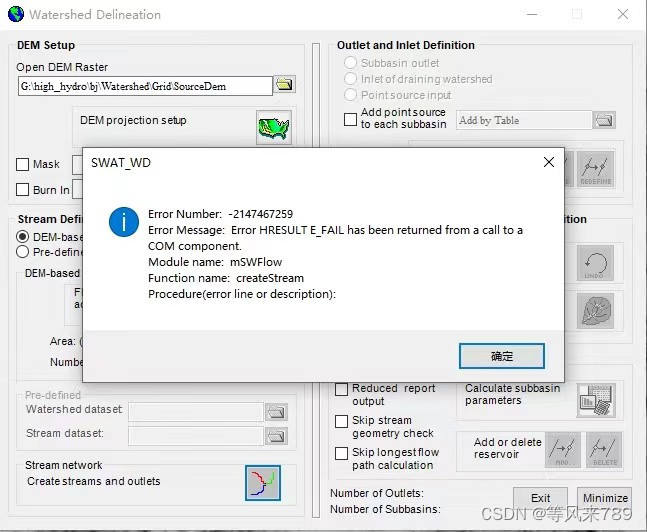Enable the Burn In checkbox
This screenshot has width=647, height=532.
[x=22, y=190]
